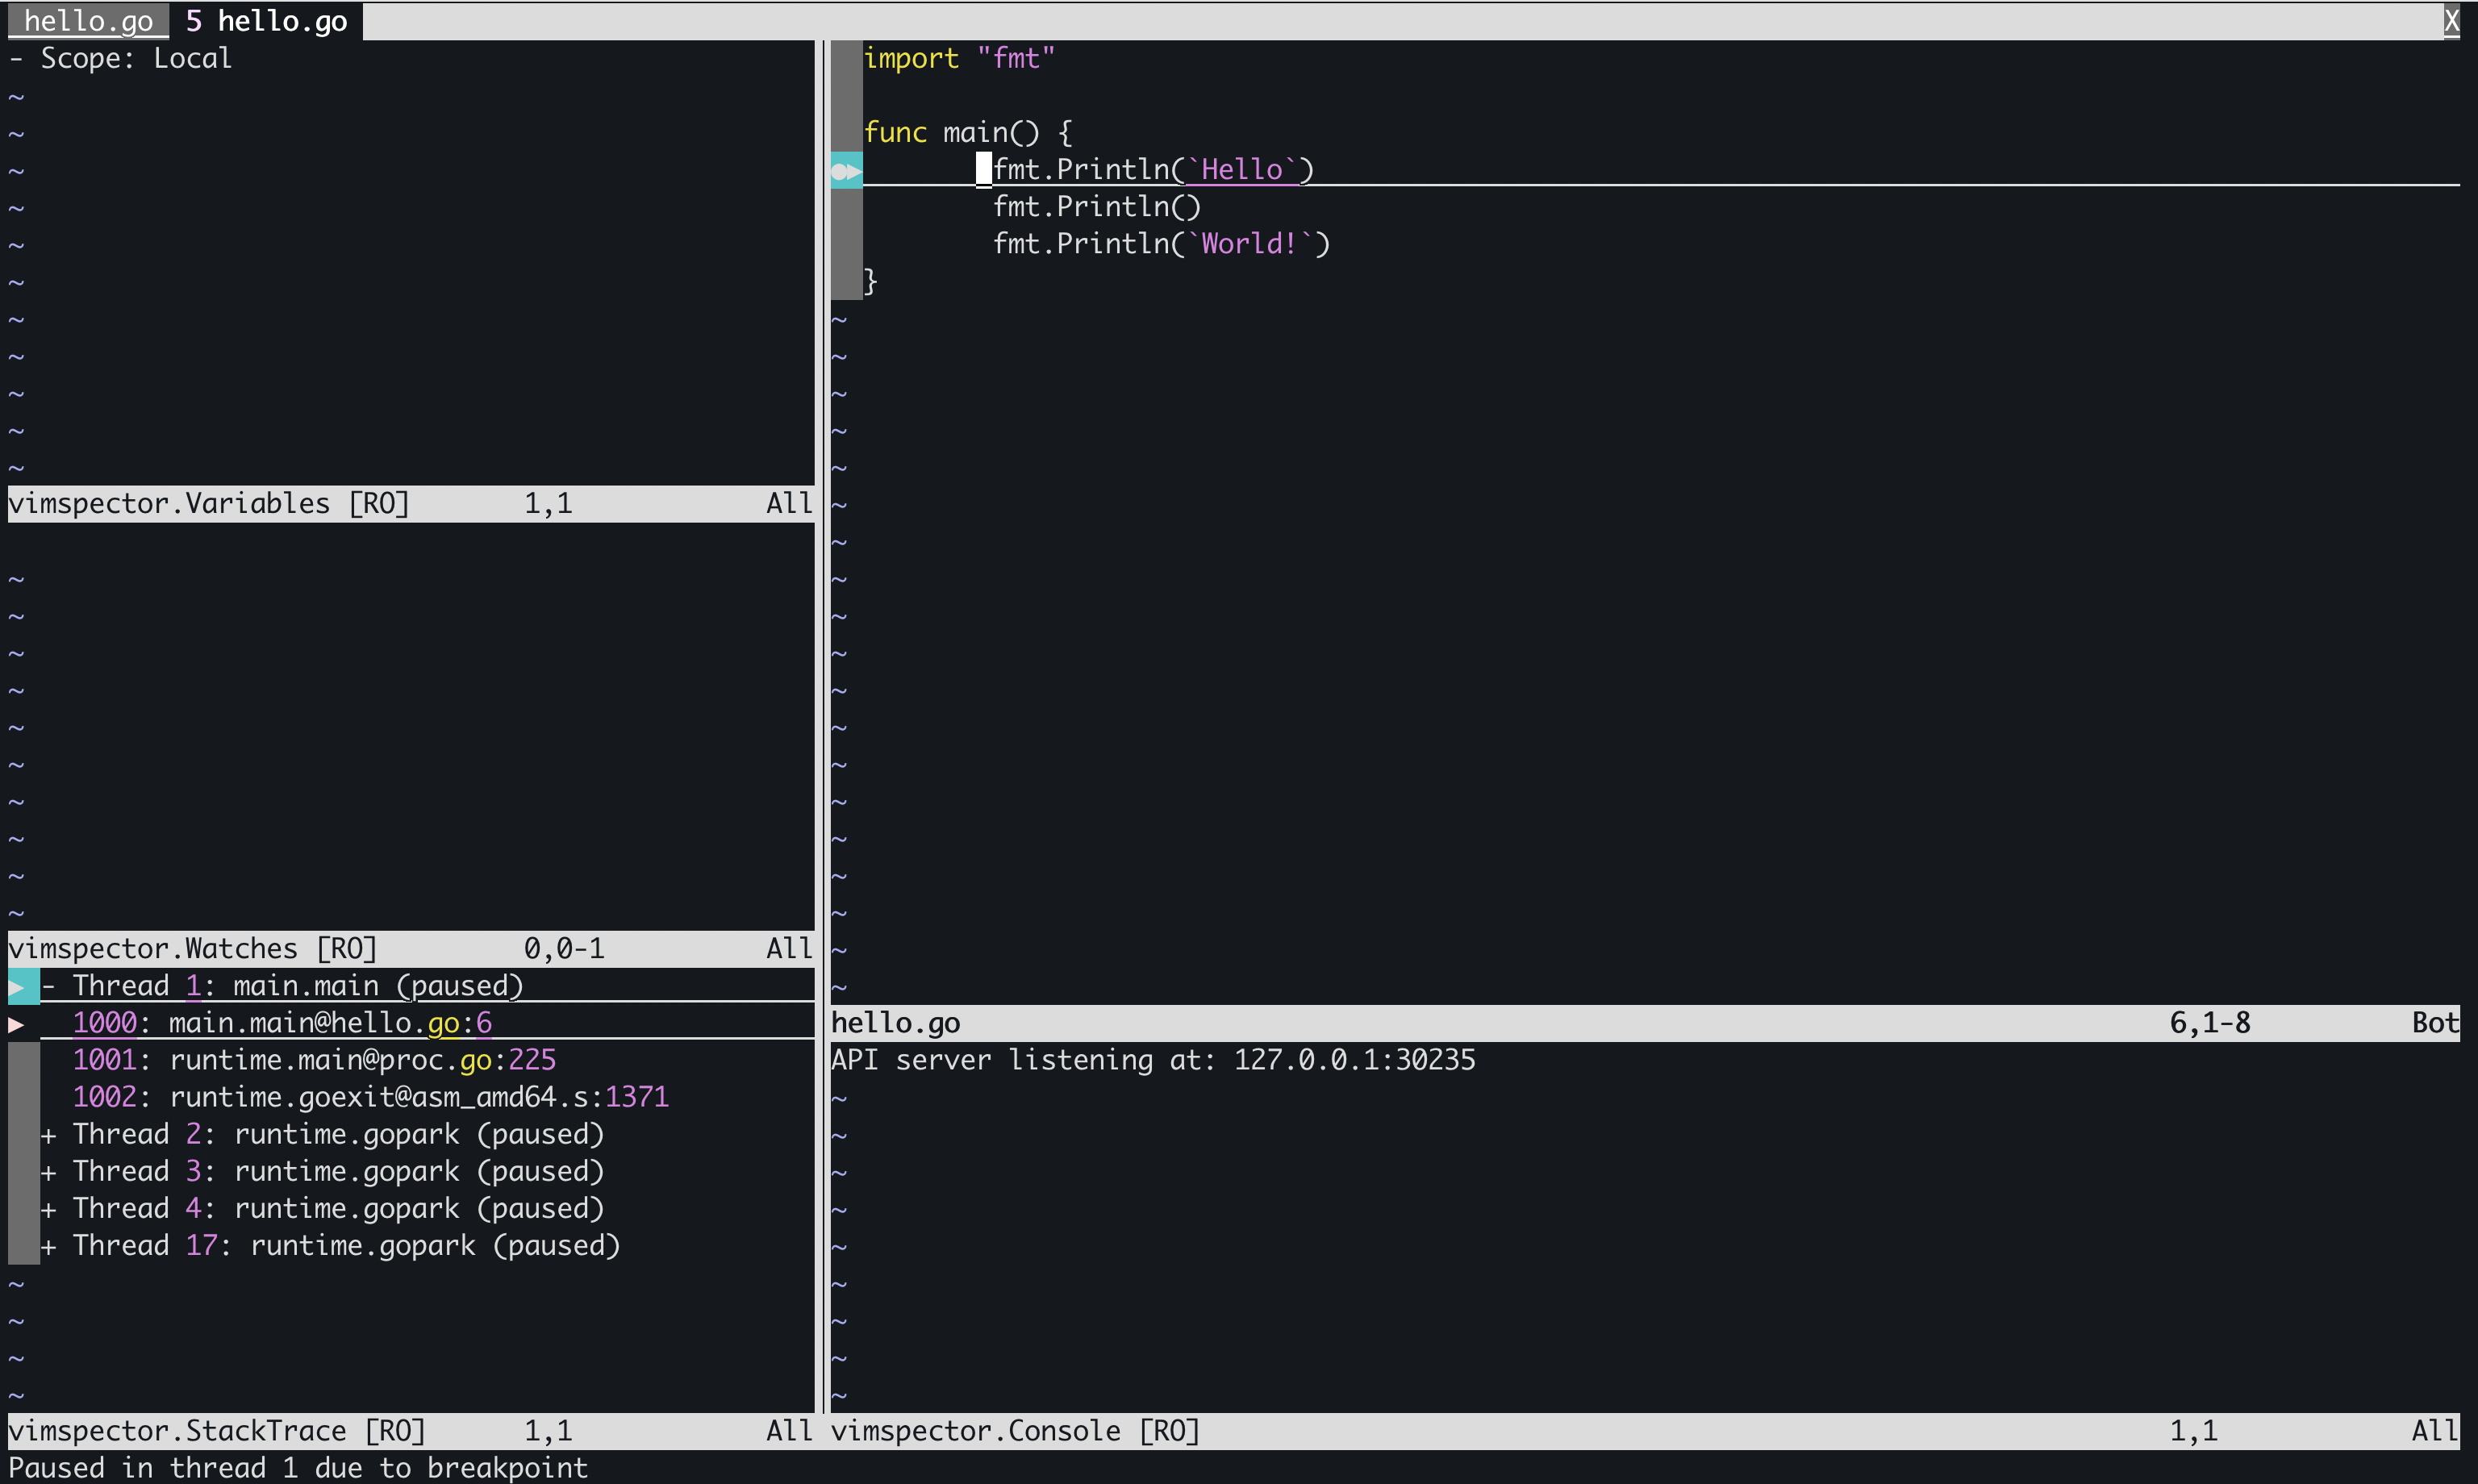Click the API server listening line in Console
The height and width of the screenshot is (1484, 2478).
click(1152, 1060)
